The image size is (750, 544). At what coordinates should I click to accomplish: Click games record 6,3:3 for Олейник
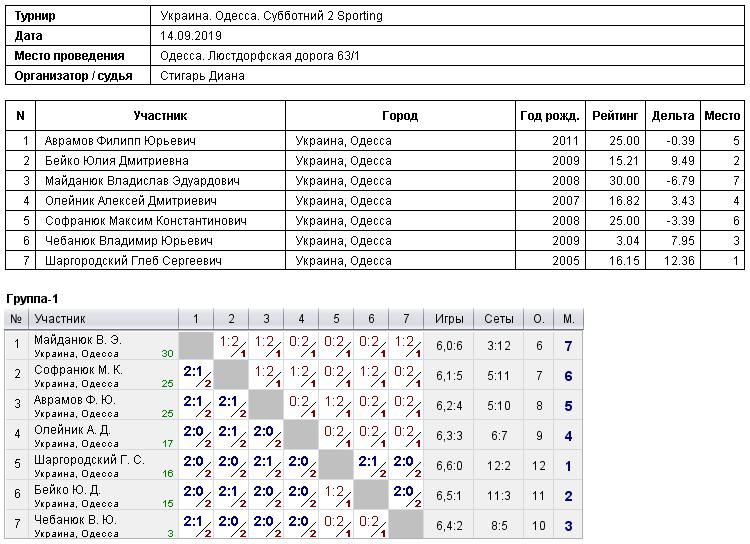pos(449,436)
